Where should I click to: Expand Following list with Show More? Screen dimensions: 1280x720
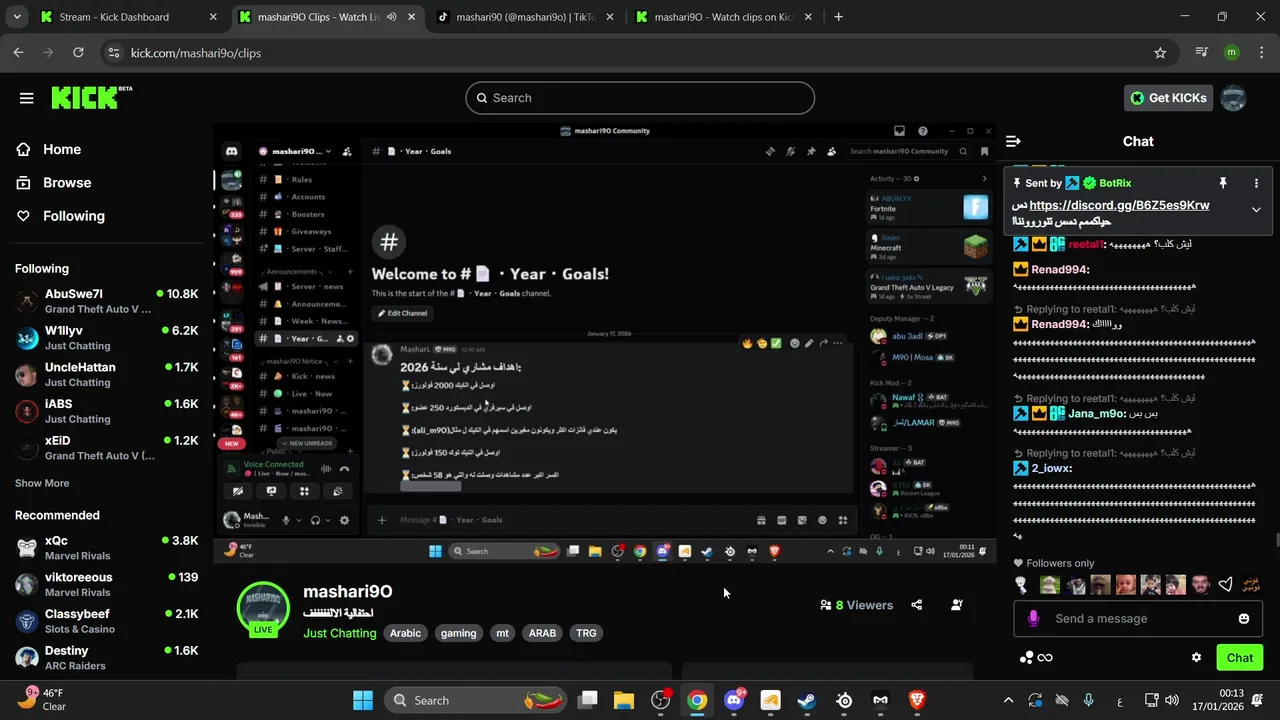pos(42,483)
